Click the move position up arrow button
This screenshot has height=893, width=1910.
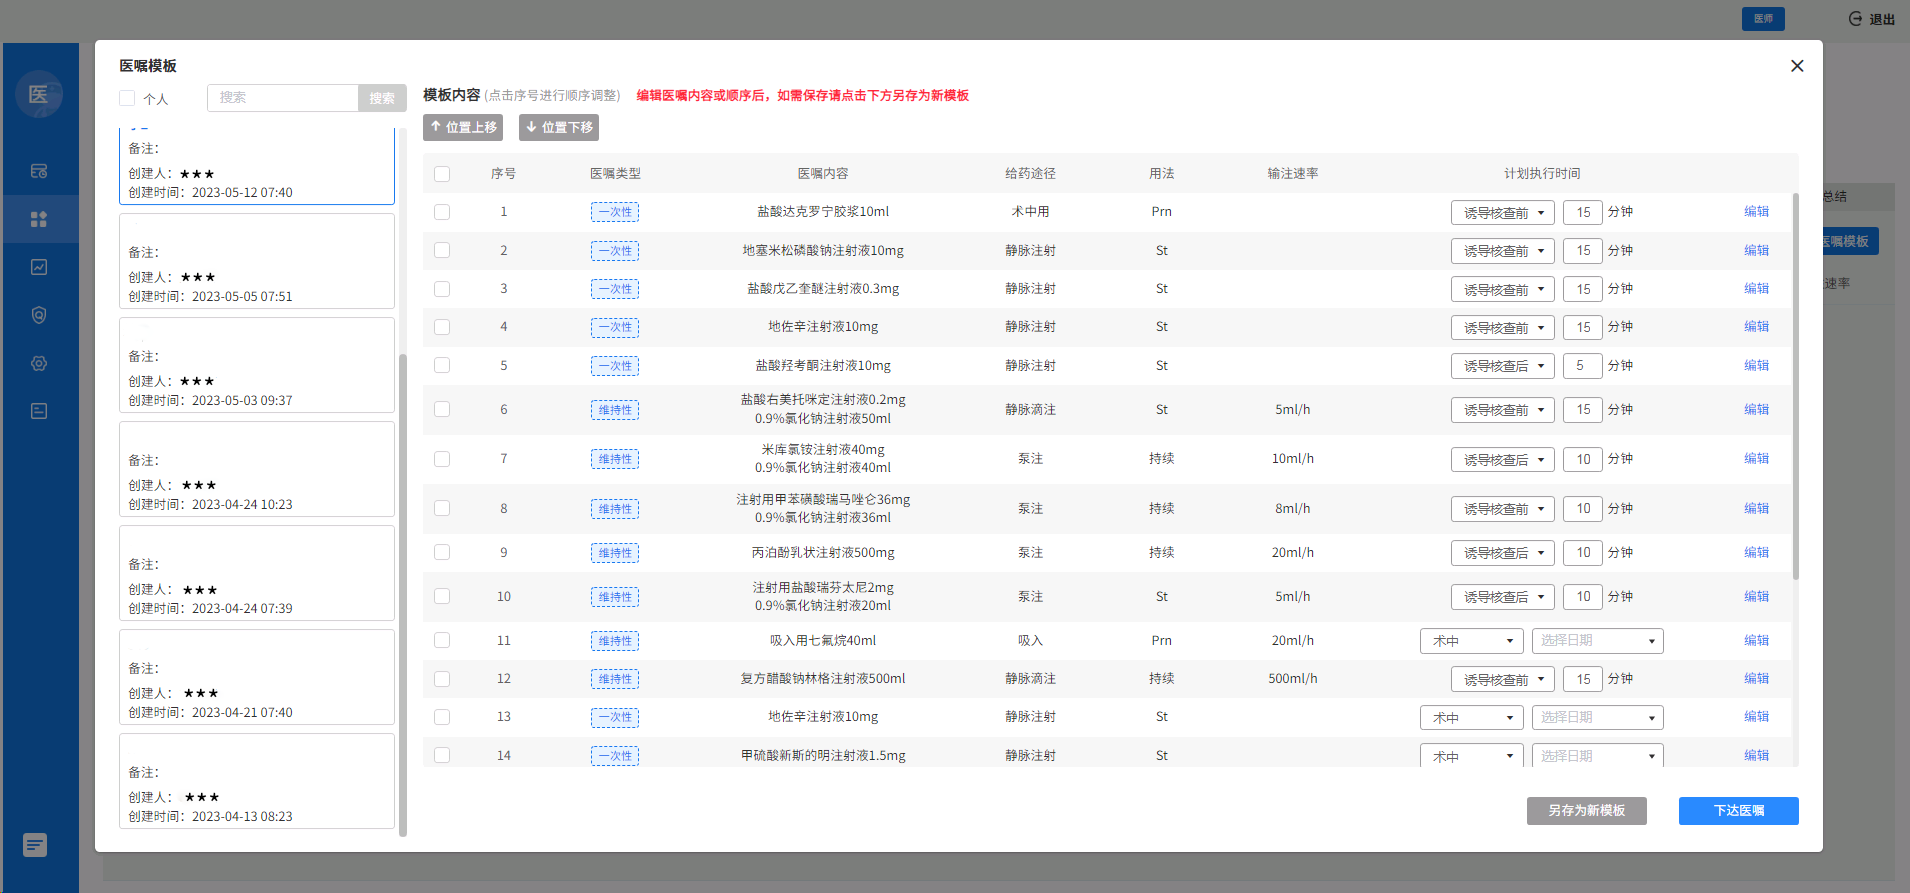pyautogui.click(x=463, y=127)
